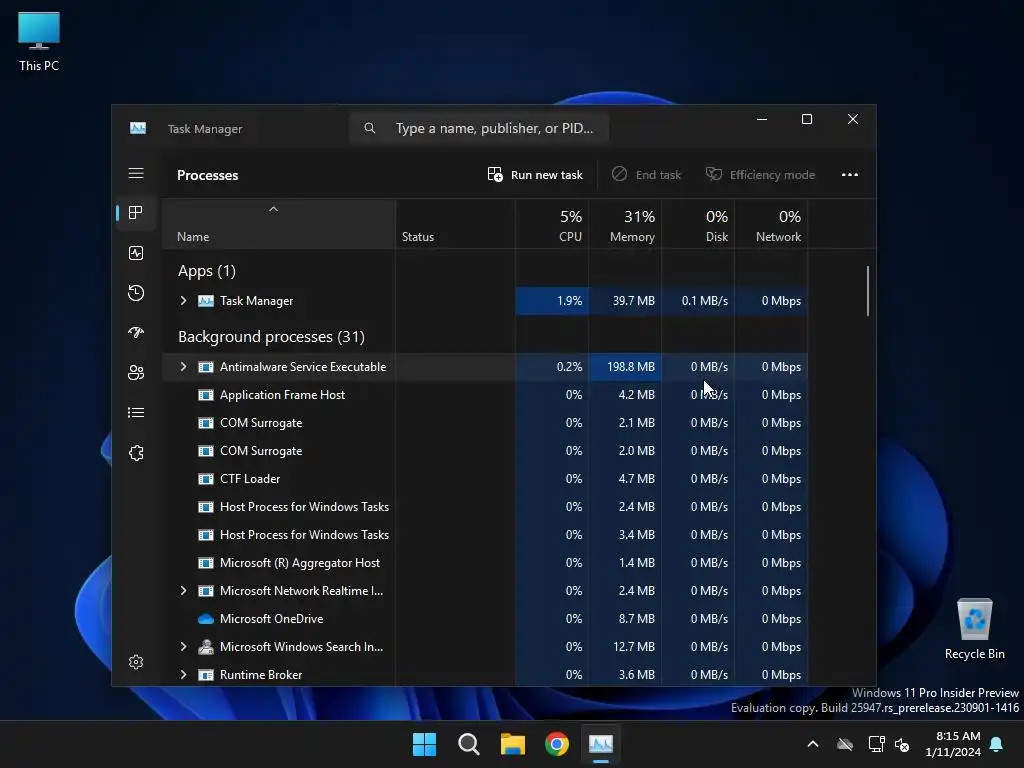Open the Services page icon

point(136,453)
